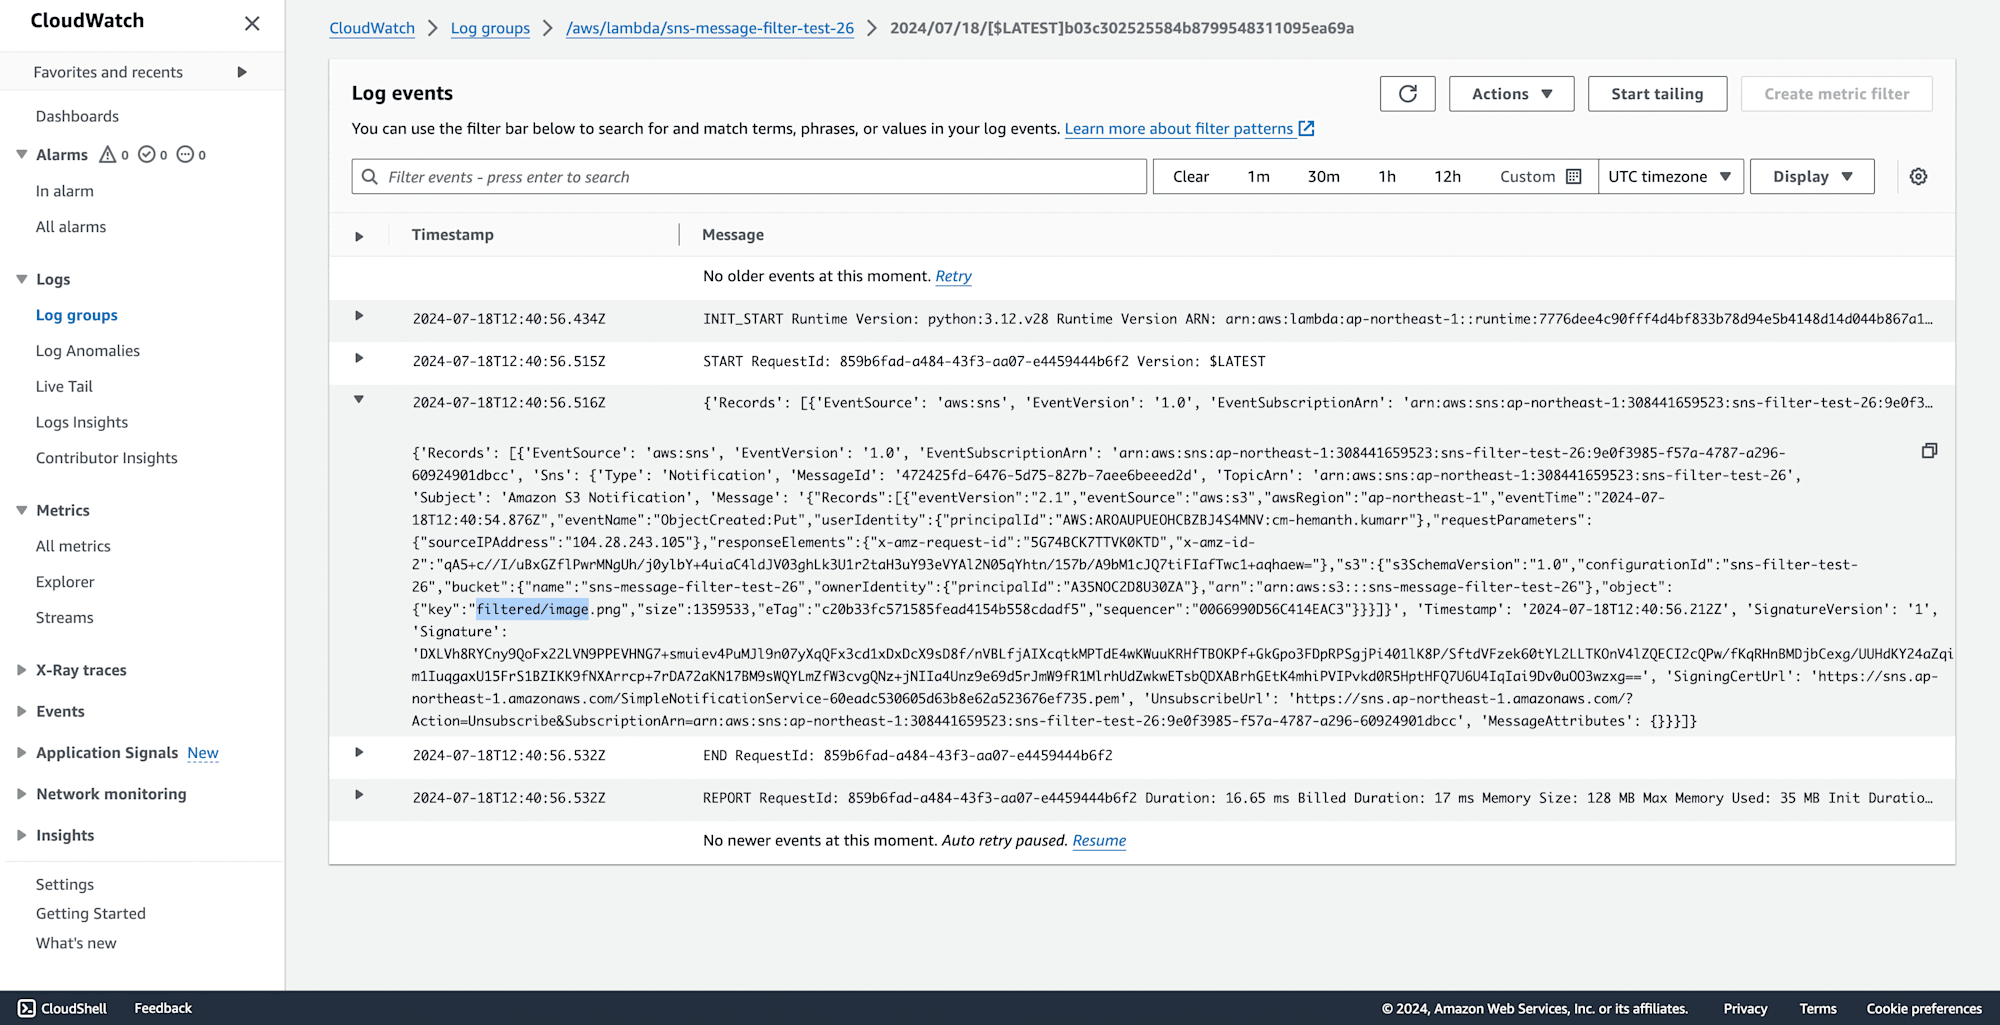Click the filter bar search icon
Viewport: 2000px width, 1025px height.
point(370,177)
